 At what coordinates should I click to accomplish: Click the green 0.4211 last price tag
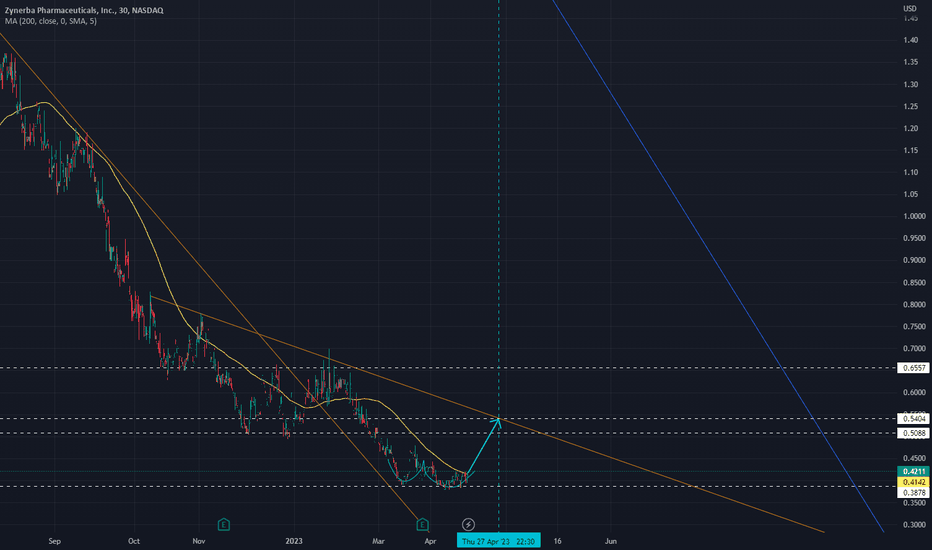click(x=914, y=472)
